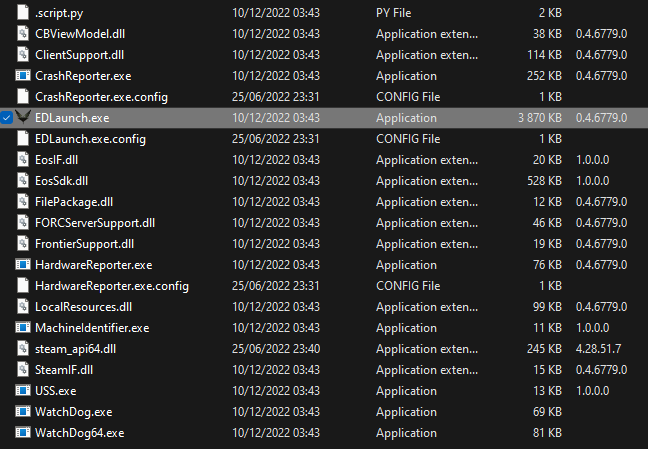Select the .script.py file icon
The width and height of the screenshot is (648, 449).
click(x=23, y=12)
